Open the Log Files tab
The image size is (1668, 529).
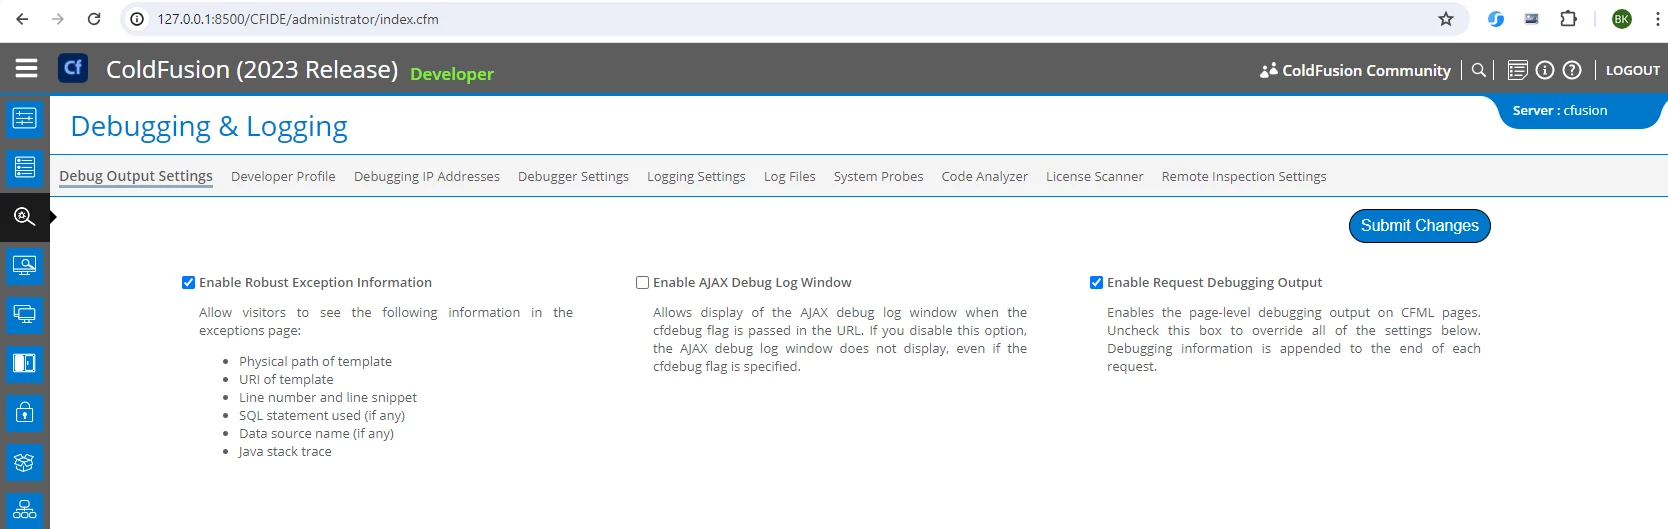pyautogui.click(x=790, y=176)
